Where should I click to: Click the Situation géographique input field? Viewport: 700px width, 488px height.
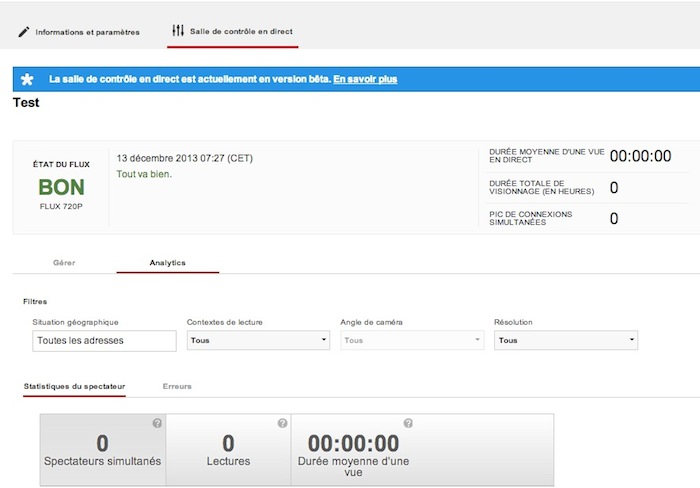(104, 341)
